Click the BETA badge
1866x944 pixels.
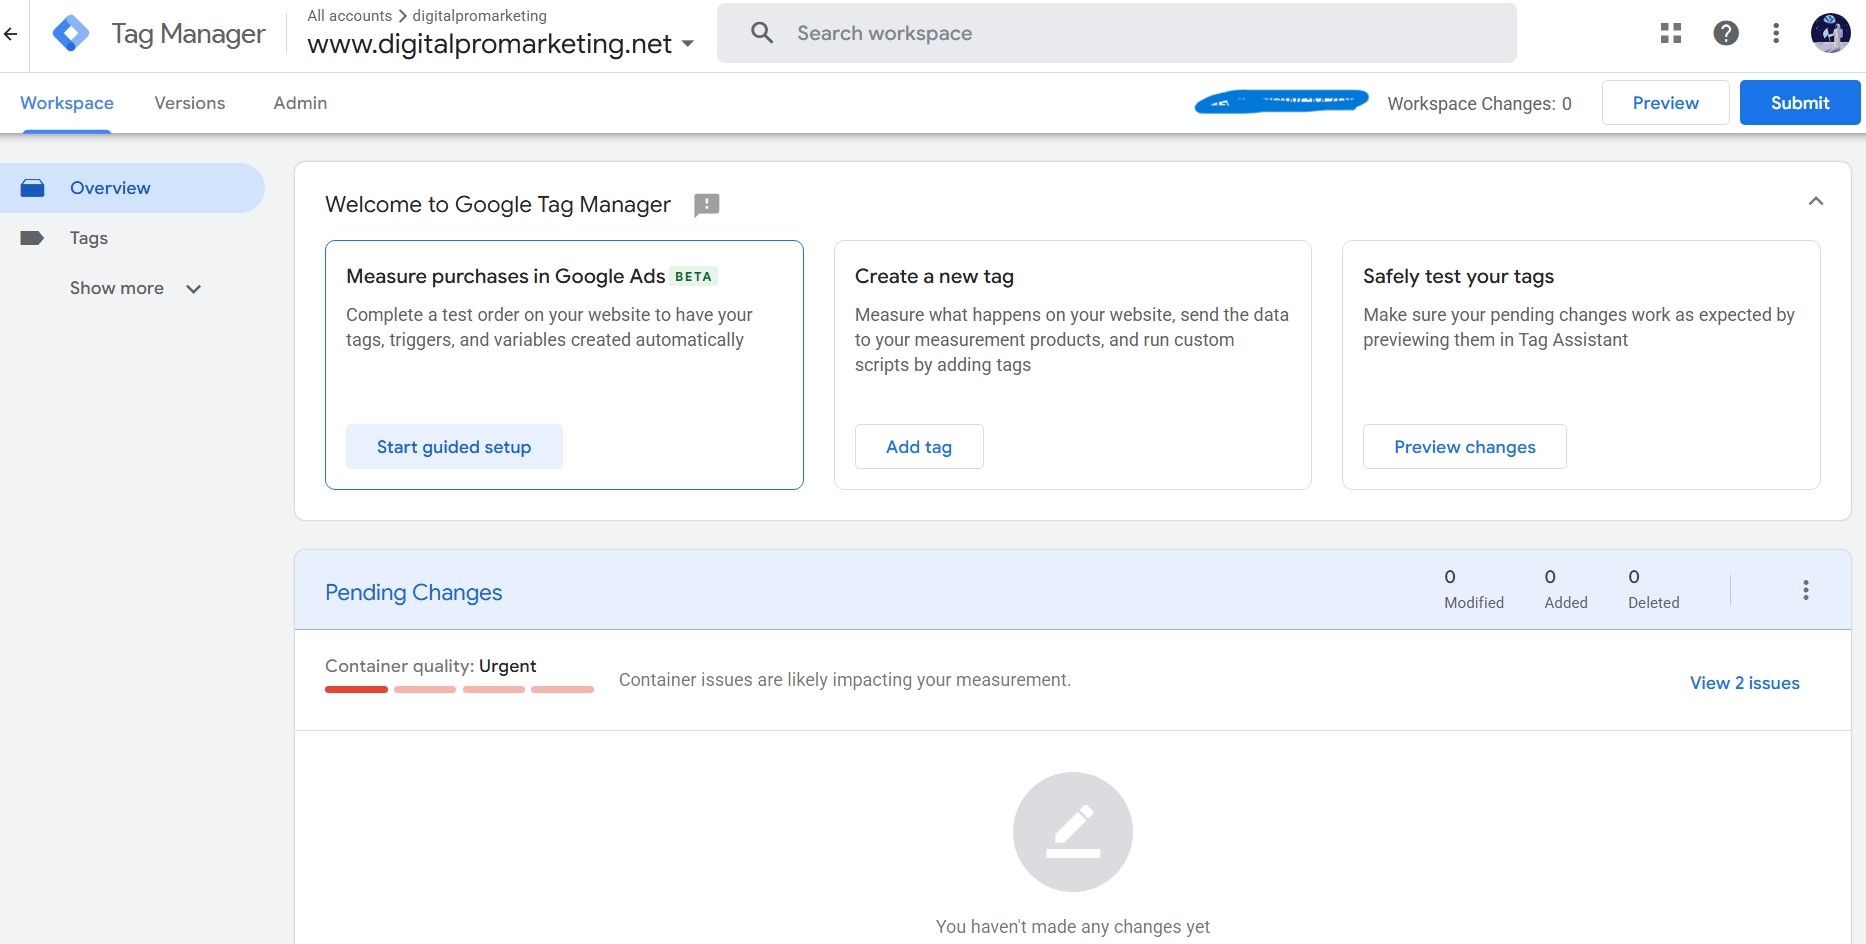coord(693,277)
